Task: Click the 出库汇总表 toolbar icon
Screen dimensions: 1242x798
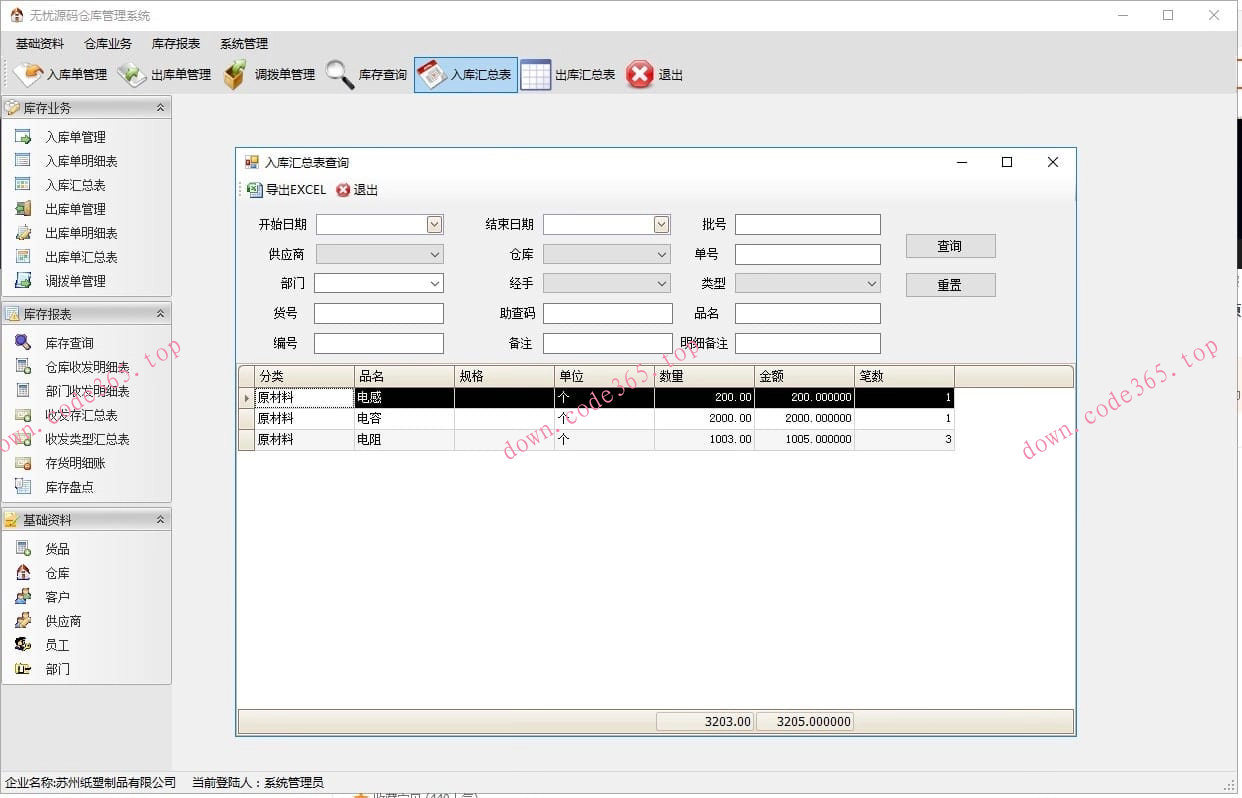Action: (536, 75)
